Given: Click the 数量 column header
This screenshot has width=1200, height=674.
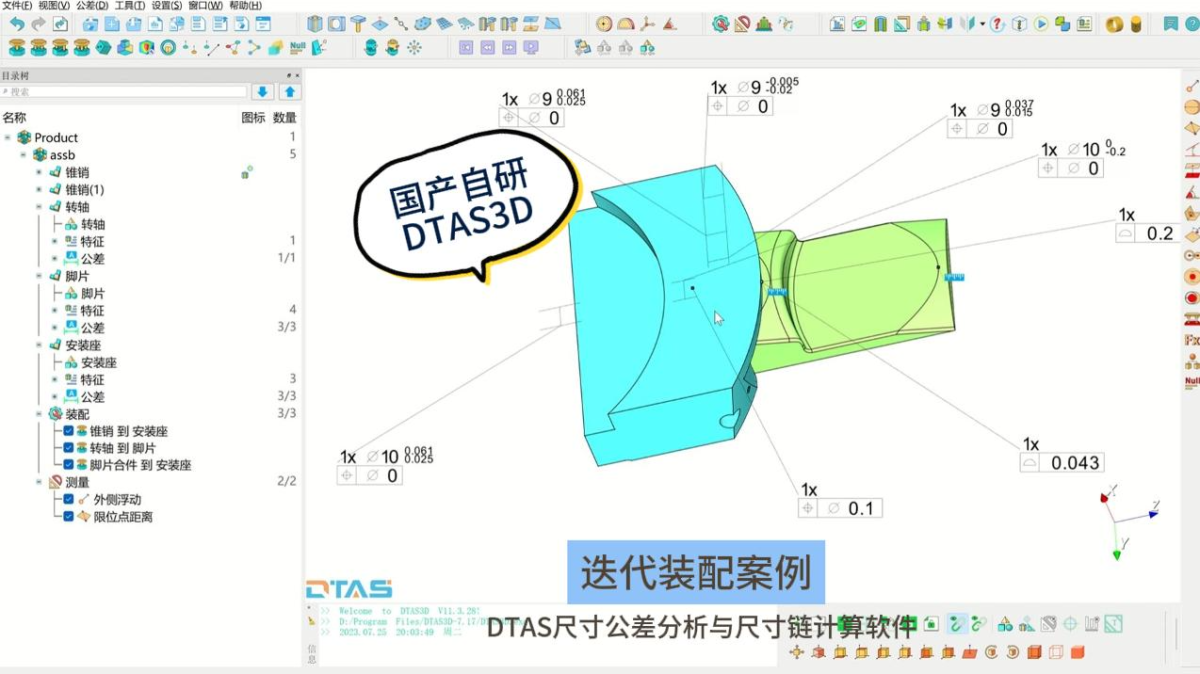Looking at the screenshot, I should [284, 118].
